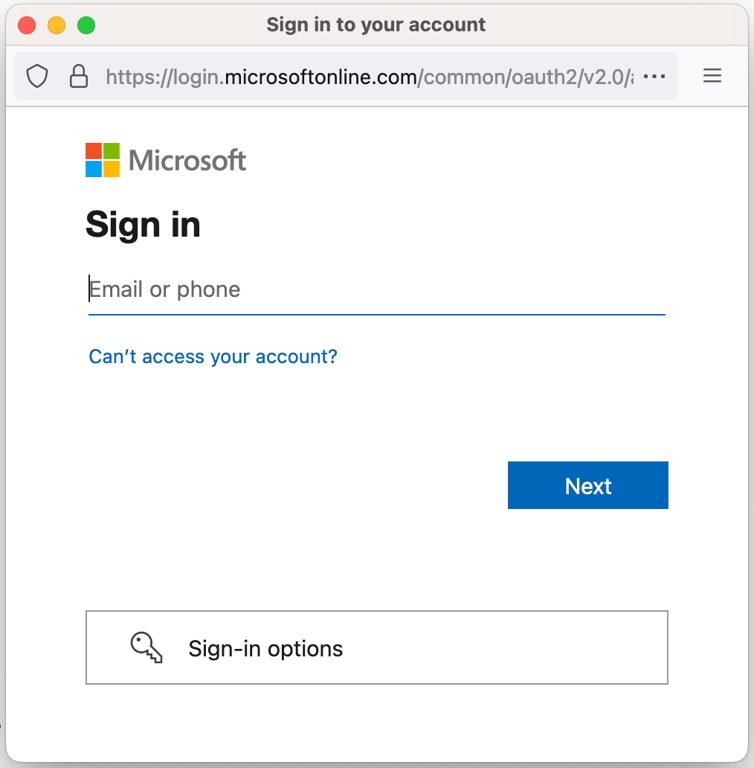This screenshot has height=768, width=754.
Task: Zoom the window with the green button
Action: 86,25
